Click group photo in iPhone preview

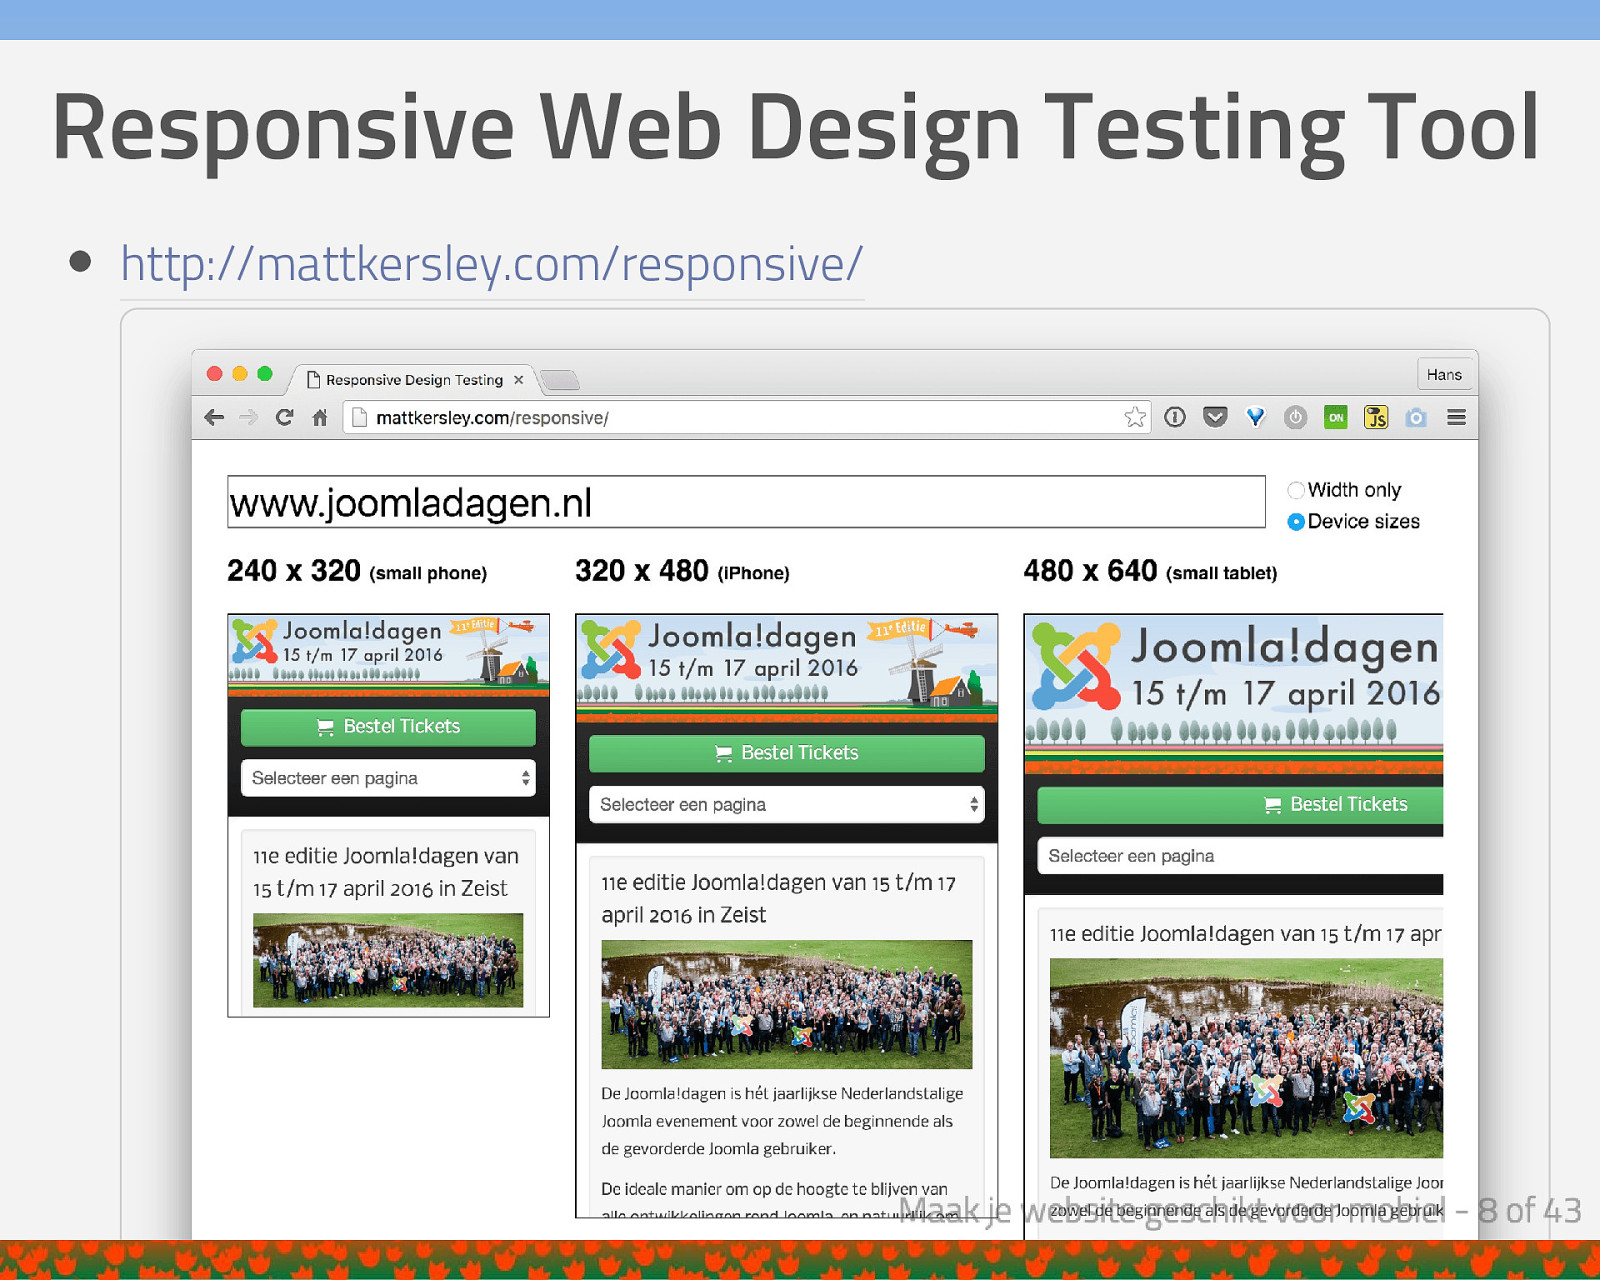[786, 1004]
